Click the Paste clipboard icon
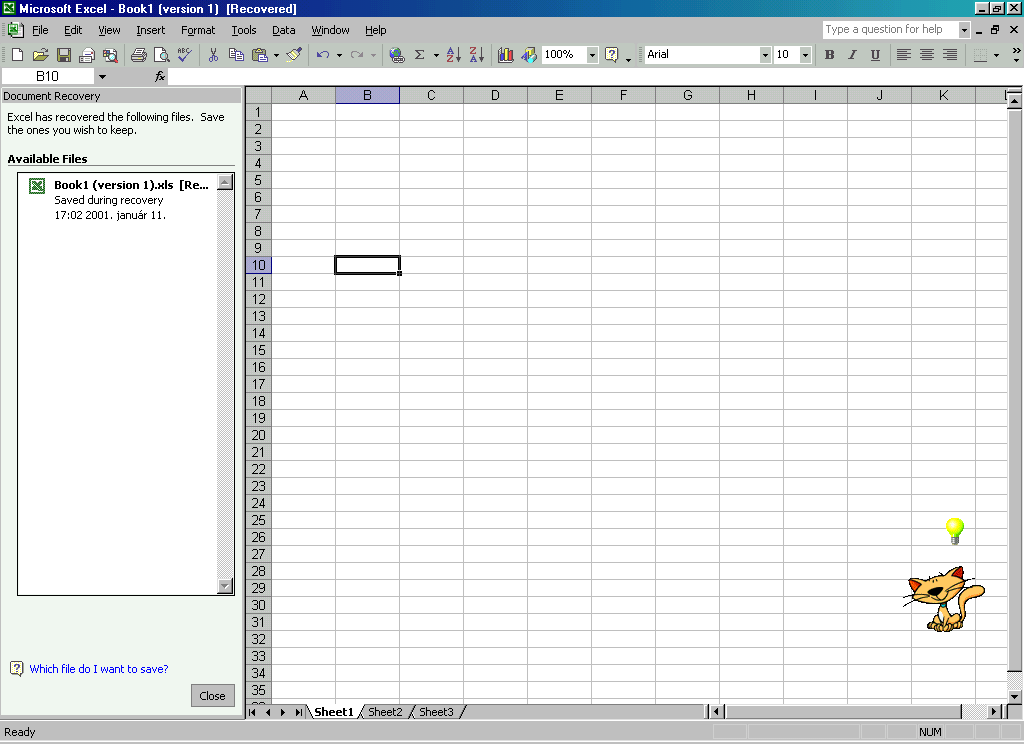Image resolution: width=1024 pixels, height=744 pixels. point(260,55)
